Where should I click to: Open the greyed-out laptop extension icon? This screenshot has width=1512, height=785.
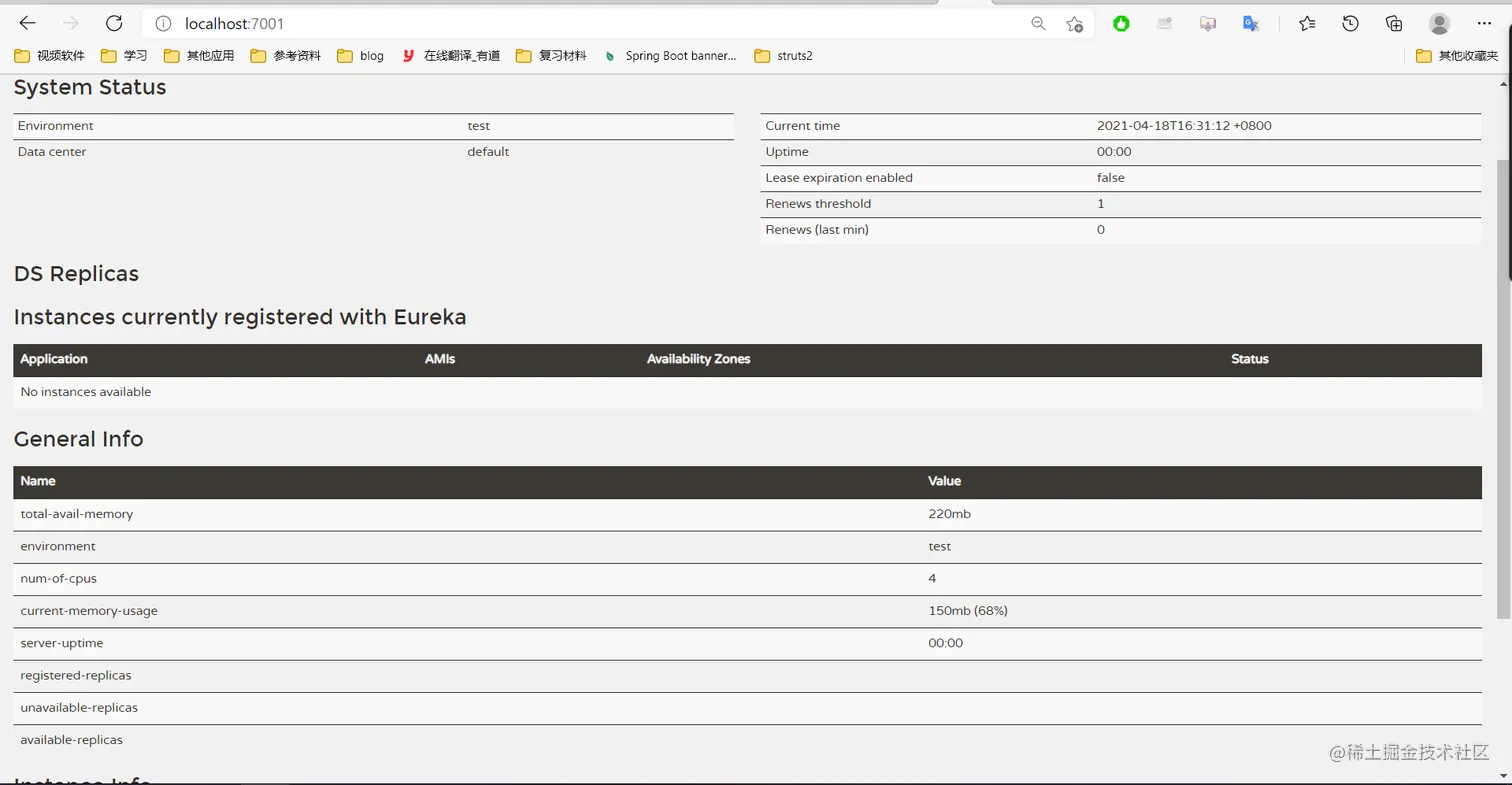coord(1165,23)
